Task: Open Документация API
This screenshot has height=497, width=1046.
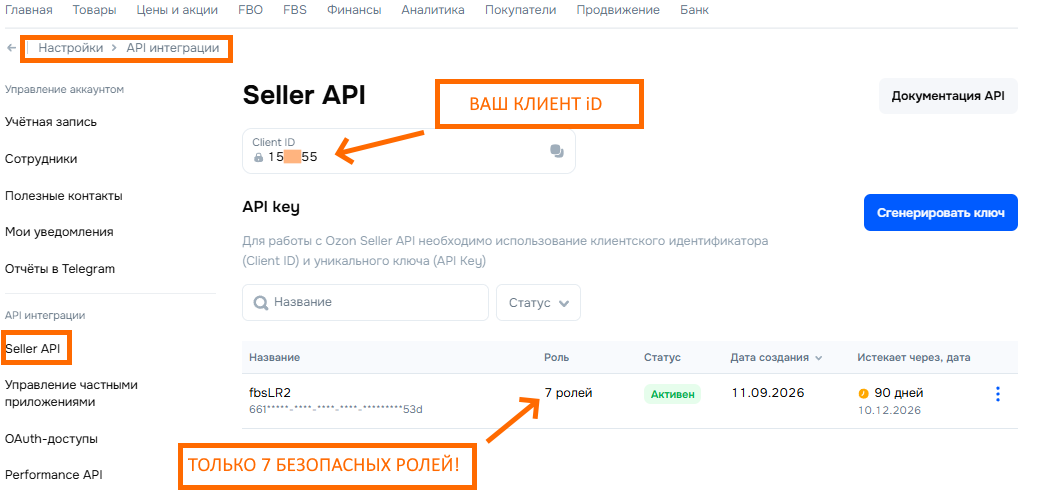Action: click(948, 96)
